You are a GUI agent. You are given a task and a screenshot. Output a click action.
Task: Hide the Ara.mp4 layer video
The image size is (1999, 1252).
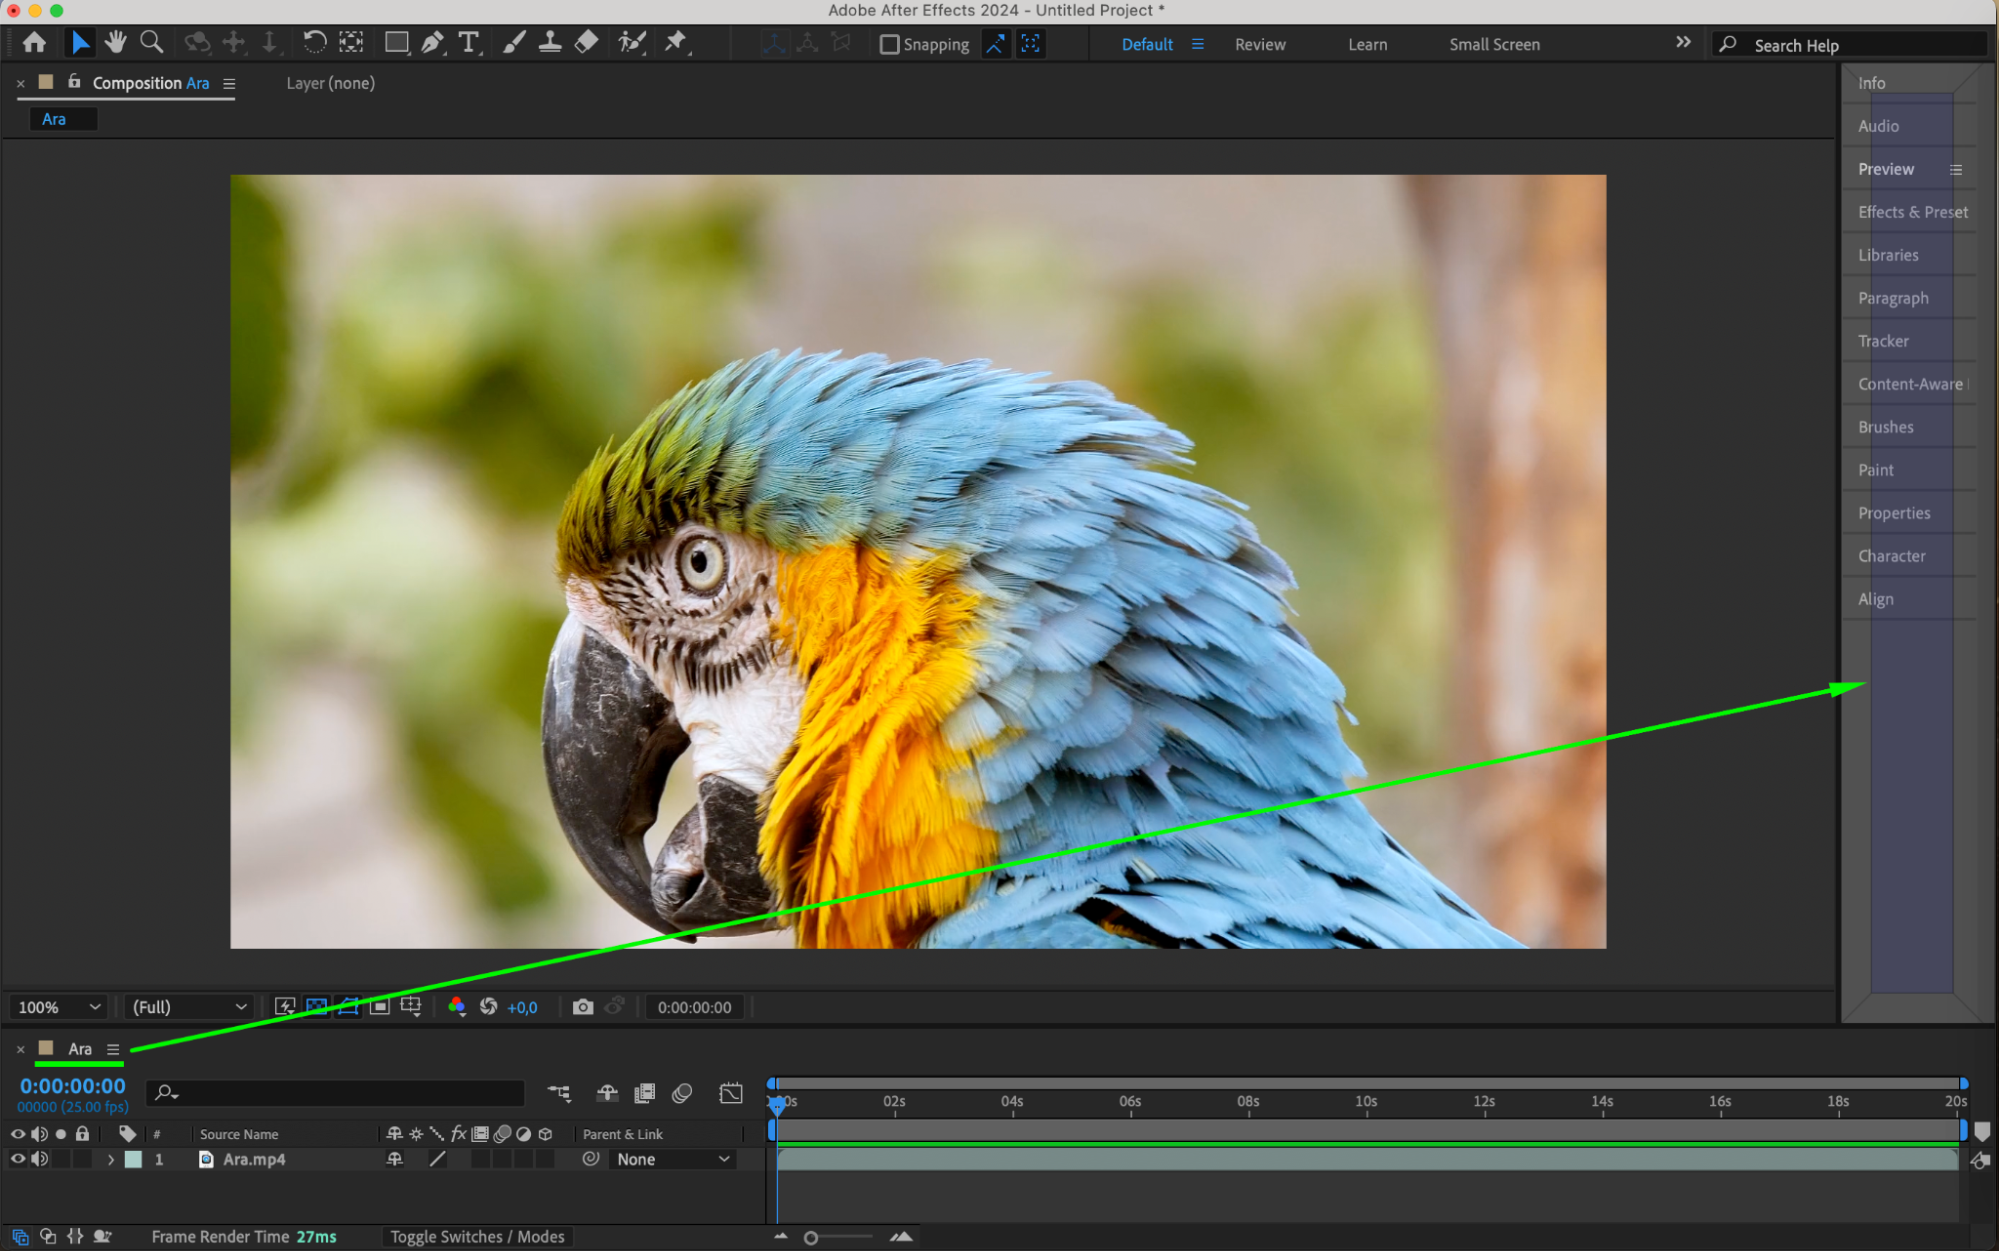coord(17,1159)
